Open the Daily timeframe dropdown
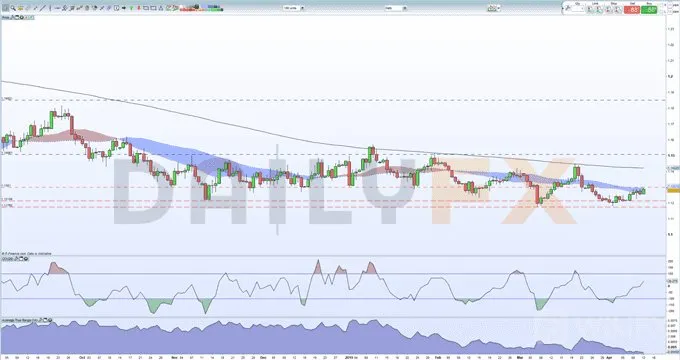Image resolution: width=680 pixels, height=360 pixels. tap(396, 8)
